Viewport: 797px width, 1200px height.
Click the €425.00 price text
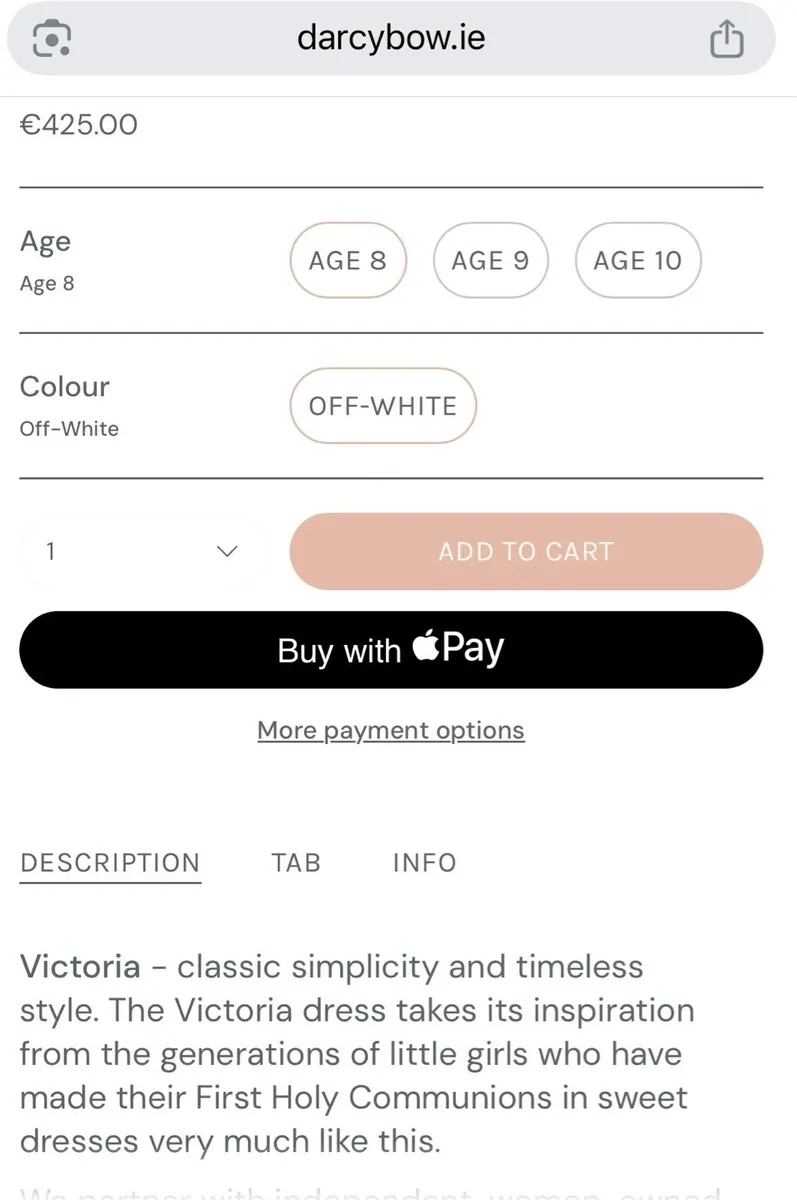tap(79, 125)
